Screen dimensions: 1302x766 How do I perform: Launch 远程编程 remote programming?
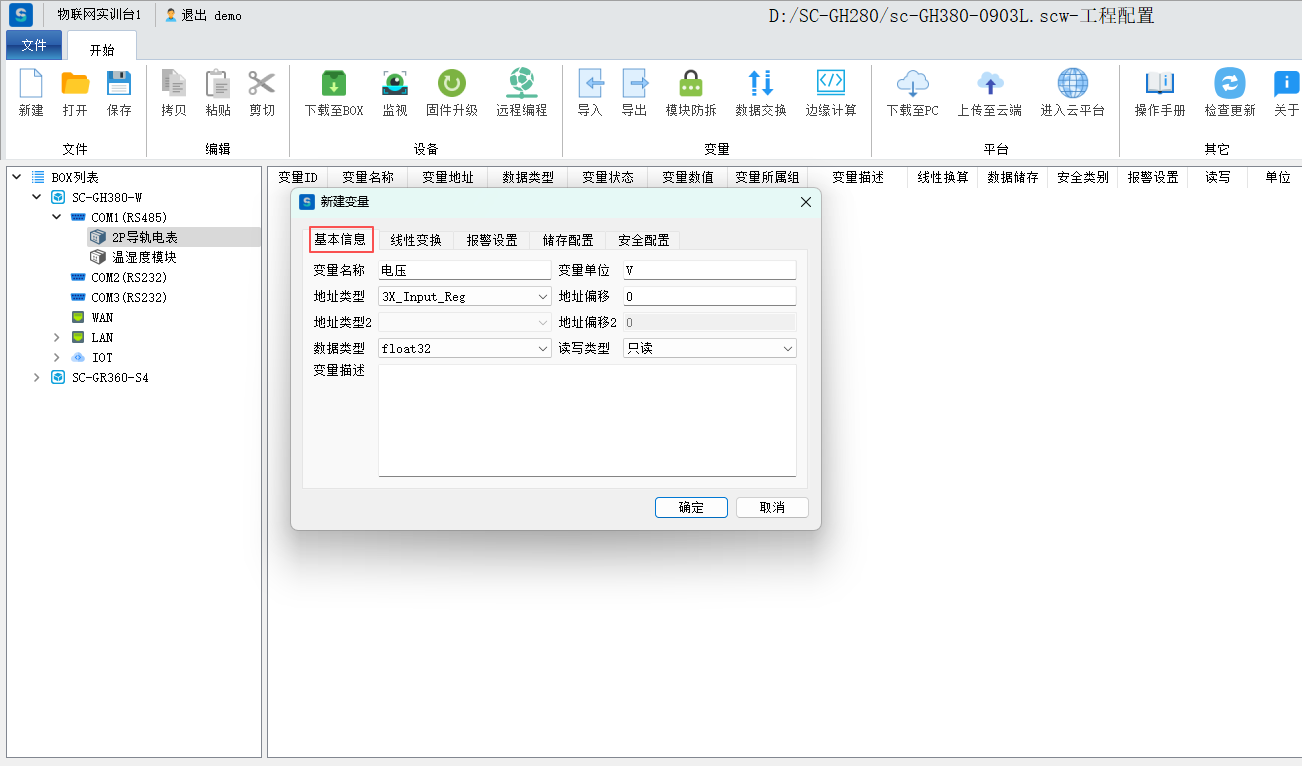click(x=521, y=85)
